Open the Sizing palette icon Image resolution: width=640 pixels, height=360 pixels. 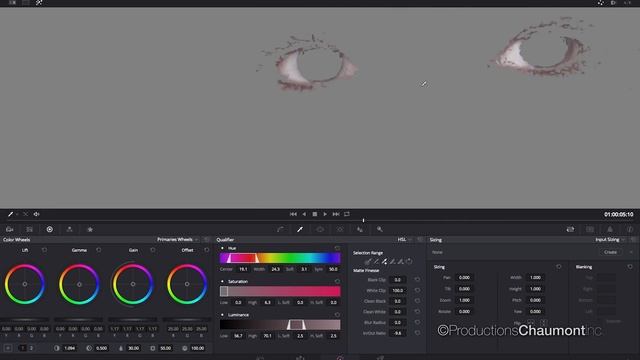570,229
